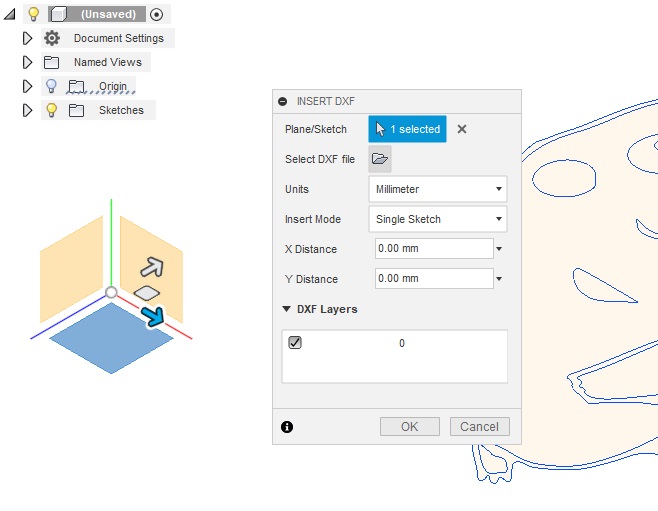Uncheck the layer 0 checkbox
Viewport: 658px width, 511px height.
[295, 343]
